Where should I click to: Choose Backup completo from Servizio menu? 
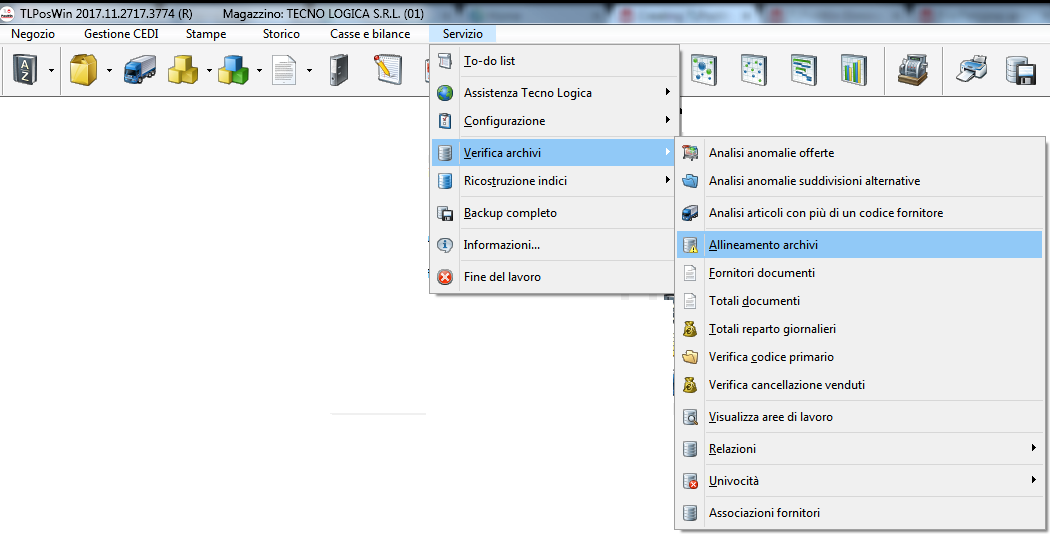[x=510, y=213]
